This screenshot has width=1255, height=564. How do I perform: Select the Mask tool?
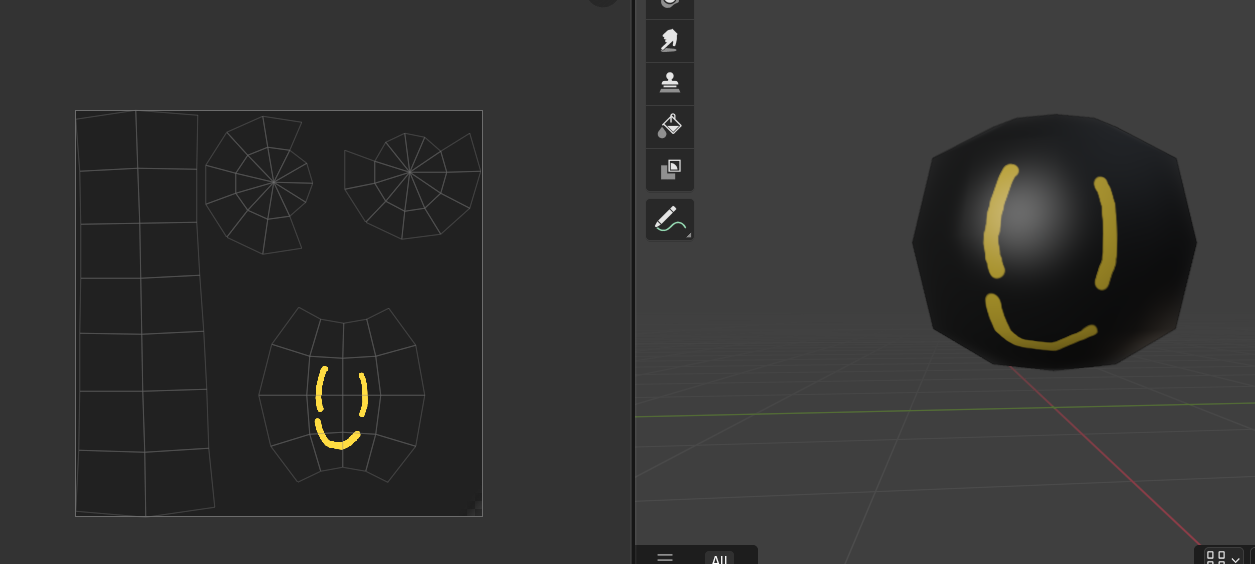(x=670, y=169)
